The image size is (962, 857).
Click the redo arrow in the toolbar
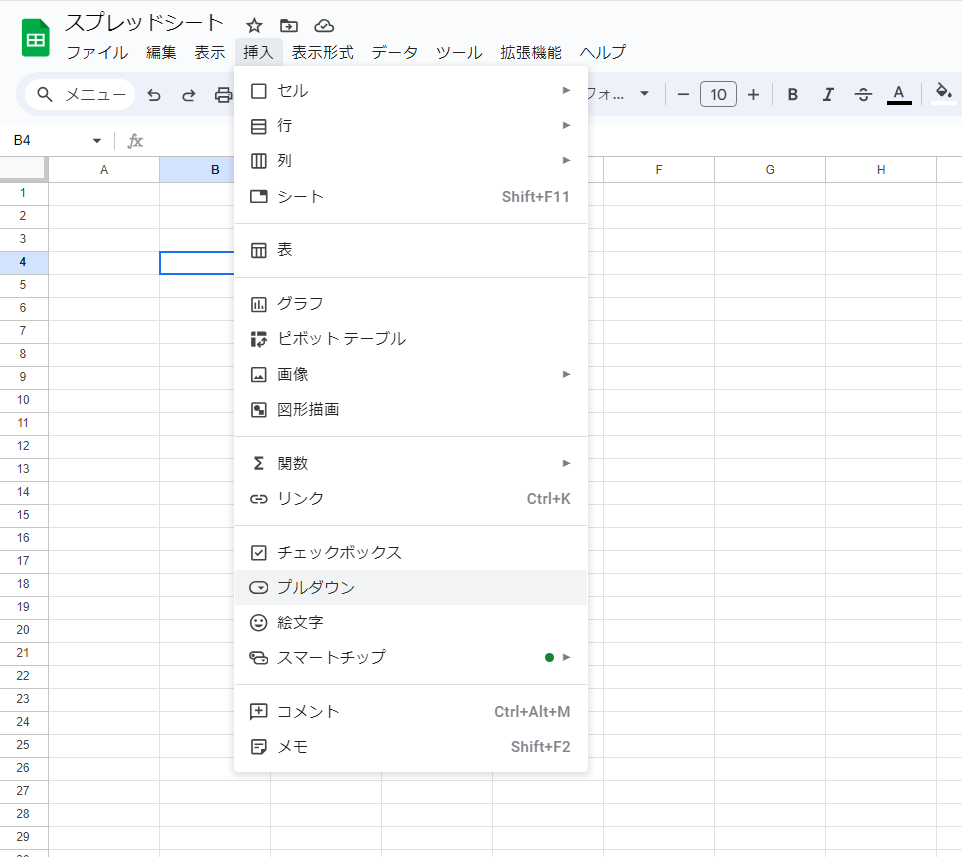188,95
